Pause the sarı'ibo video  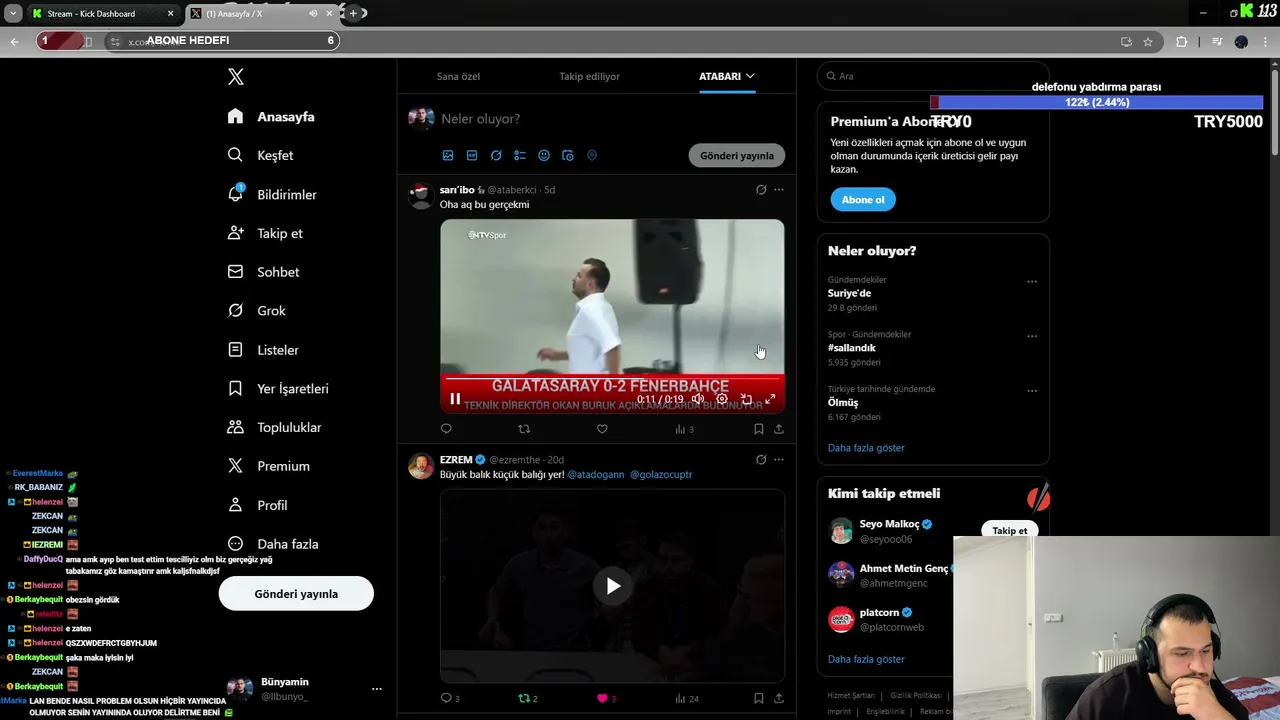pos(455,399)
